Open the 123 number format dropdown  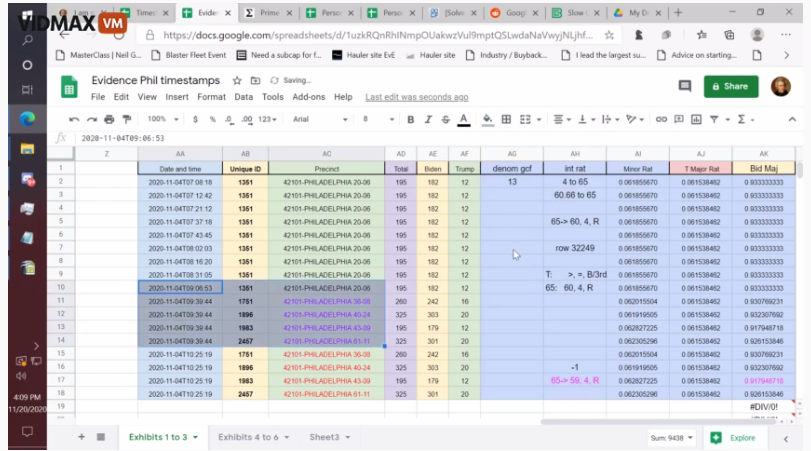click(267, 119)
